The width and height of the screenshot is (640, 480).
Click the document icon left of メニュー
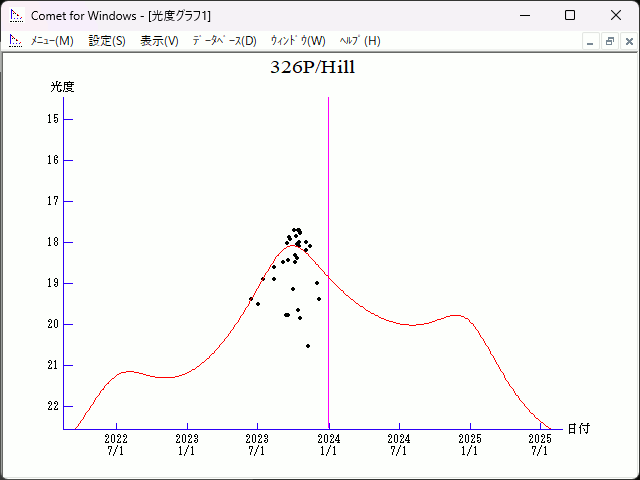(15, 41)
